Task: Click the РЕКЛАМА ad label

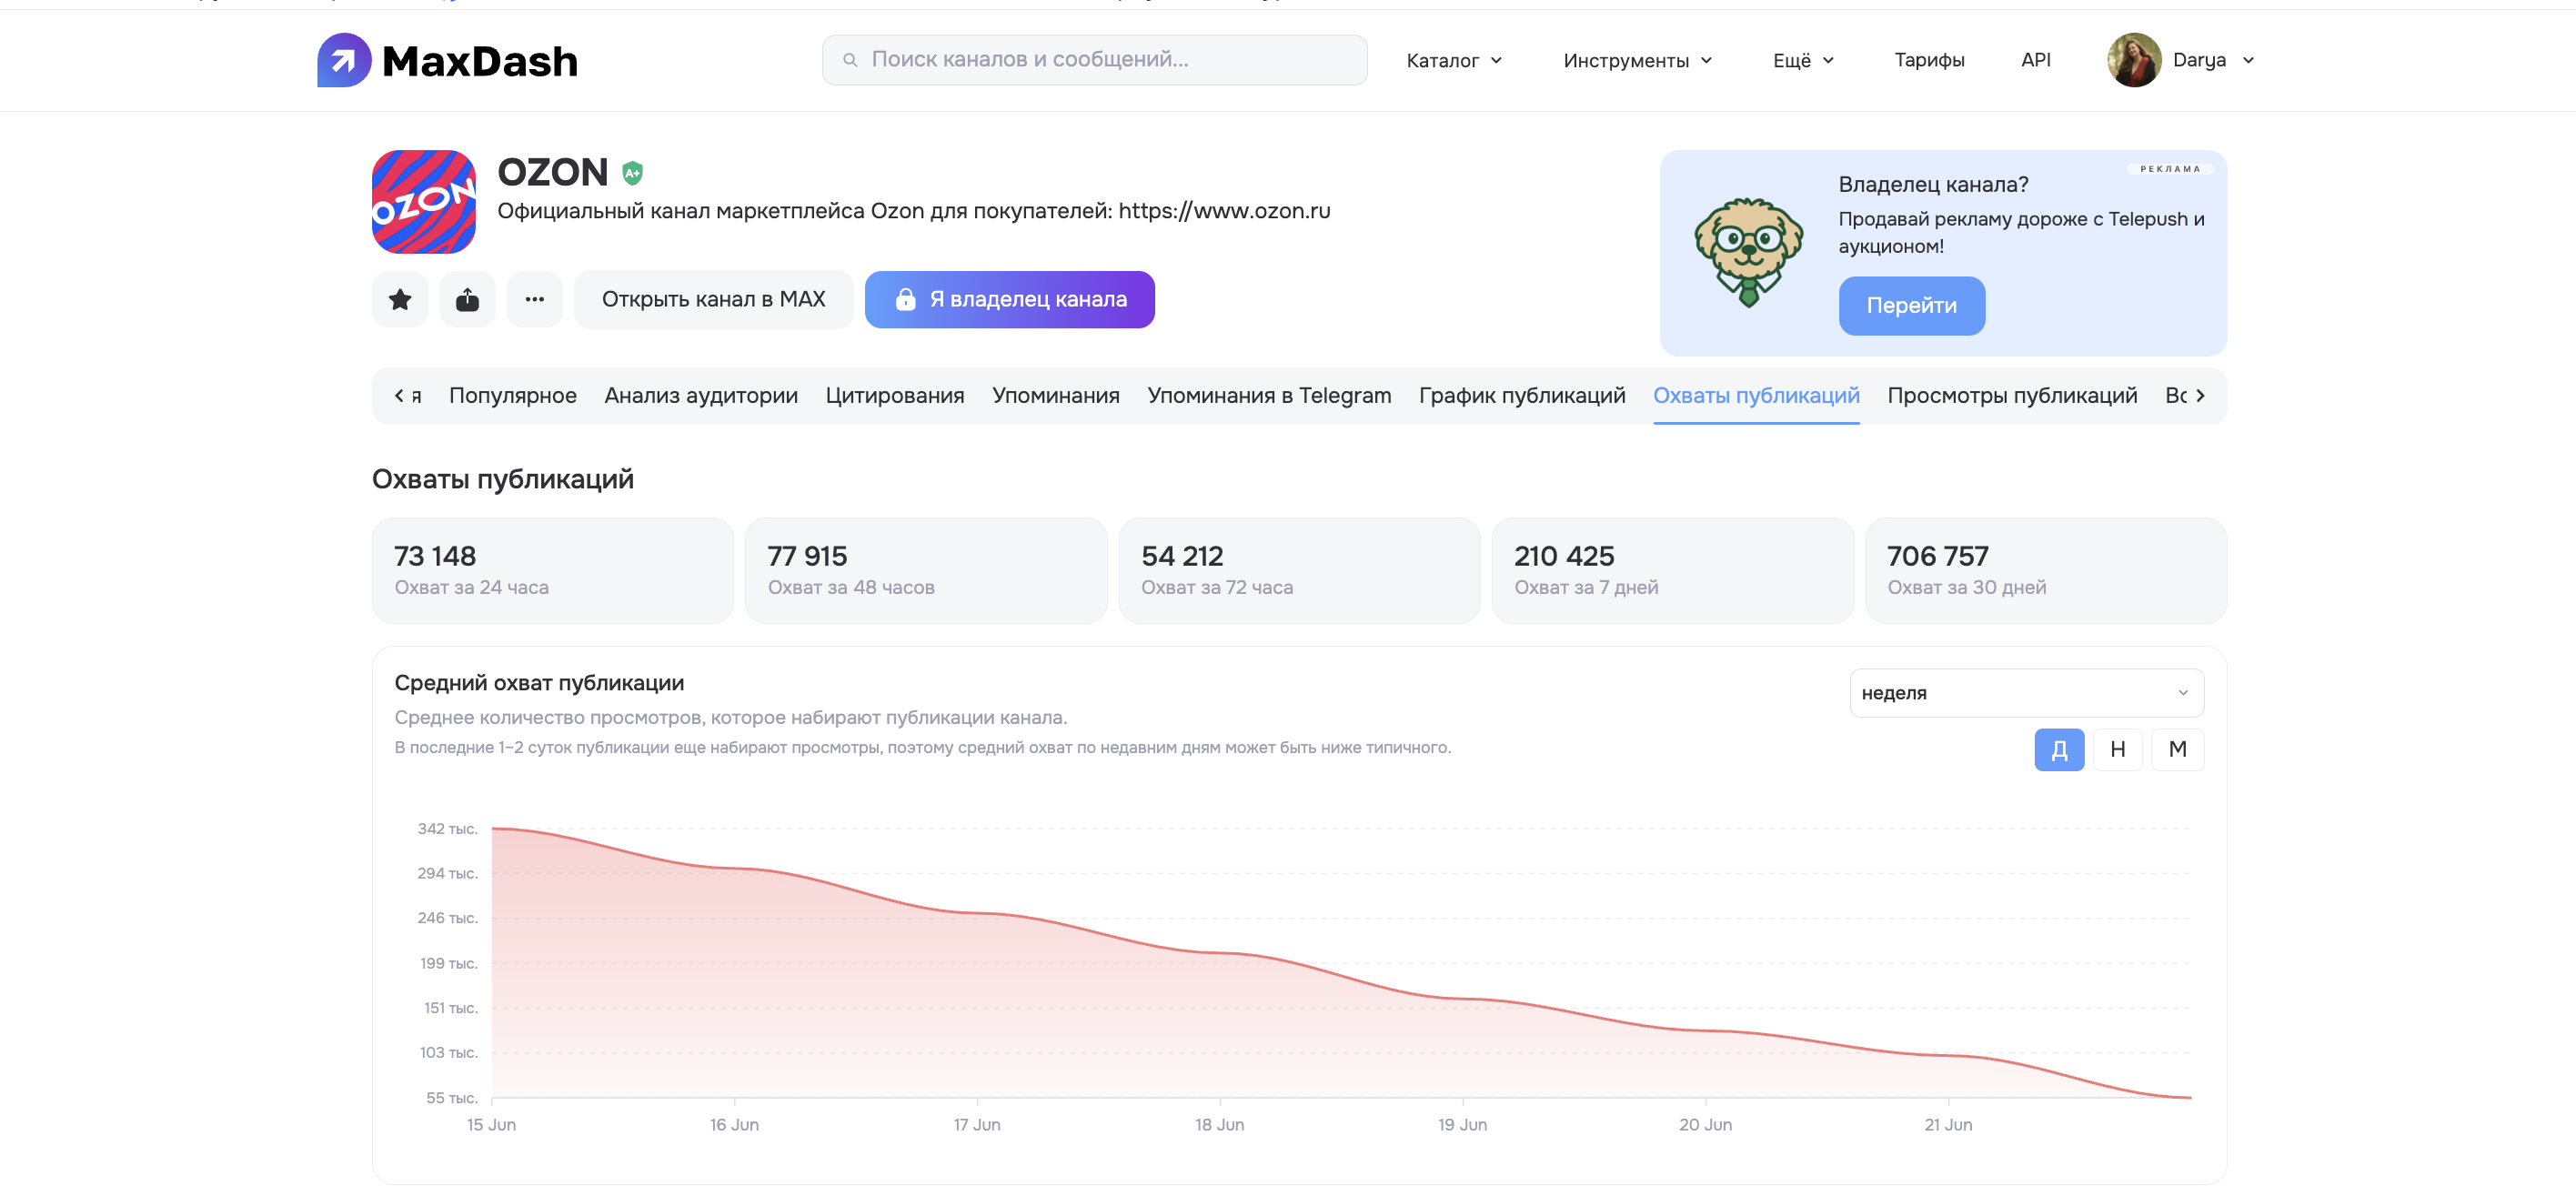Action: click(2170, 169)
